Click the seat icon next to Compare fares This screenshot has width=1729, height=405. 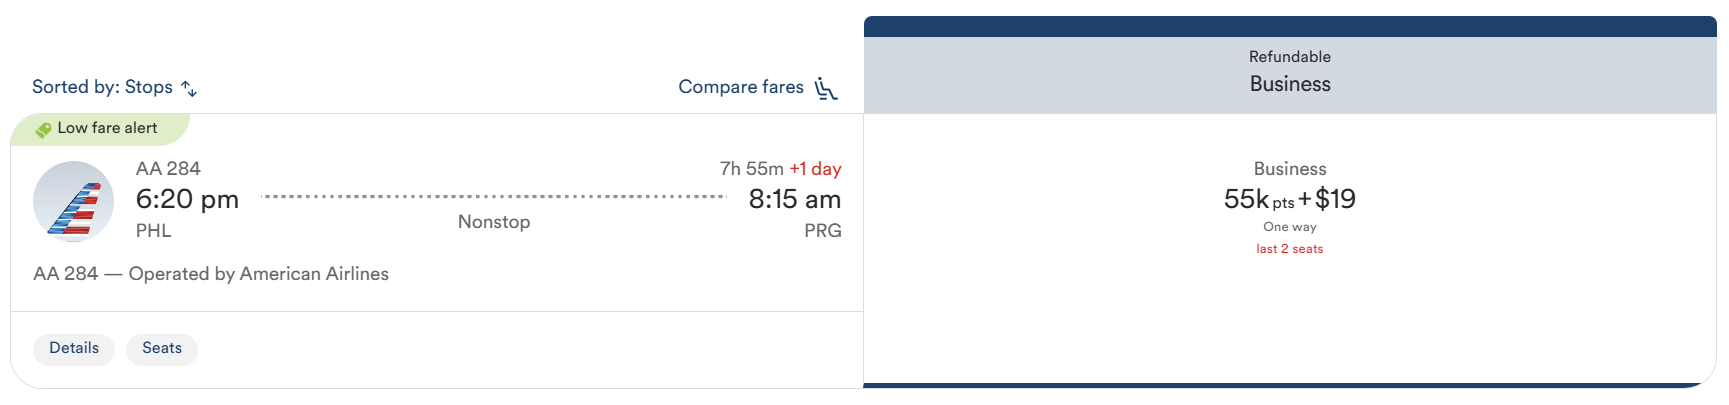point(825,89)
